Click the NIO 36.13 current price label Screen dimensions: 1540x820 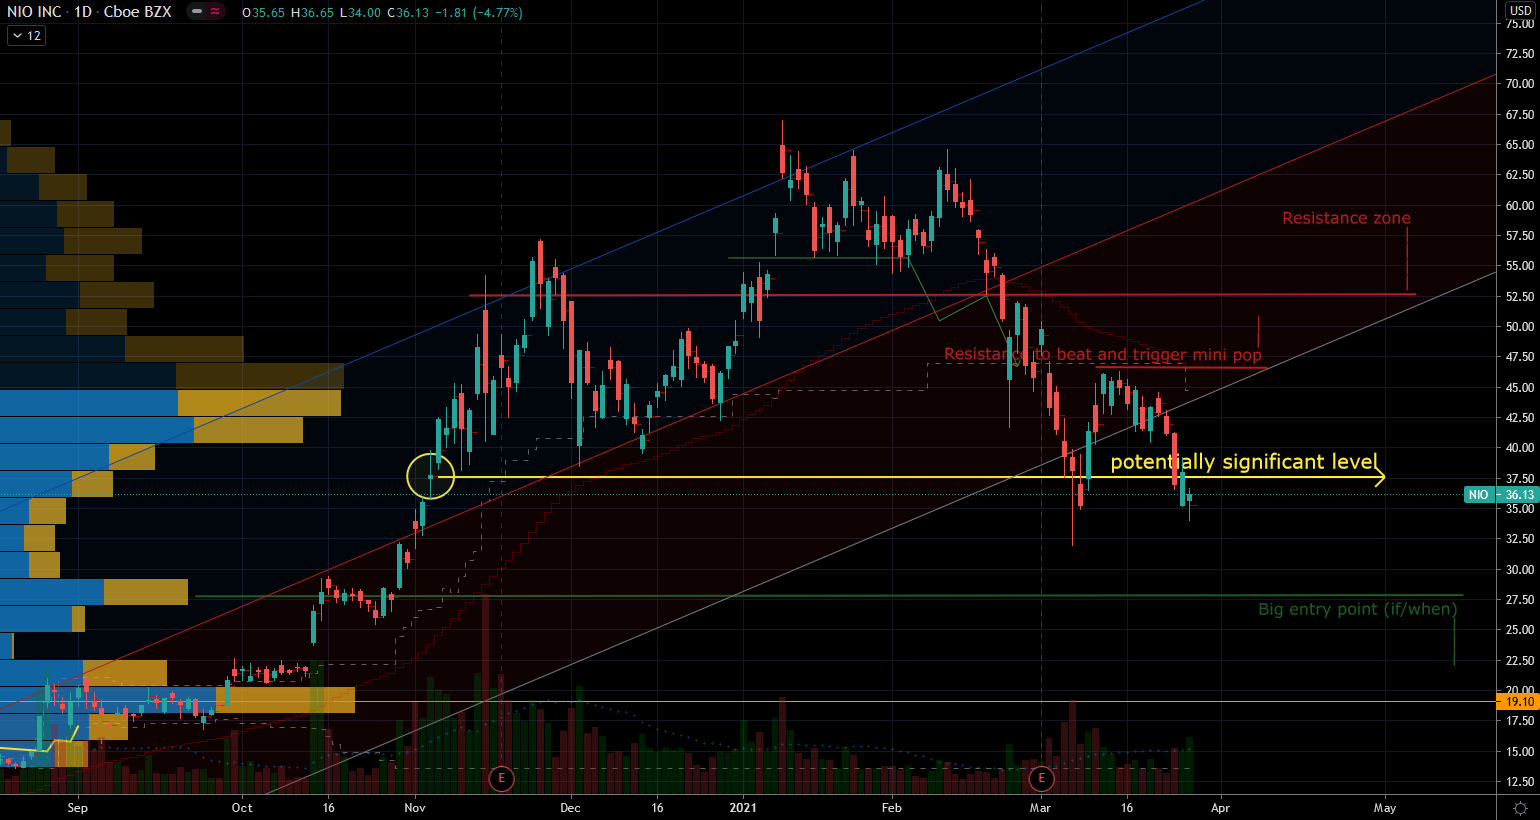[x=1501, y=494]
